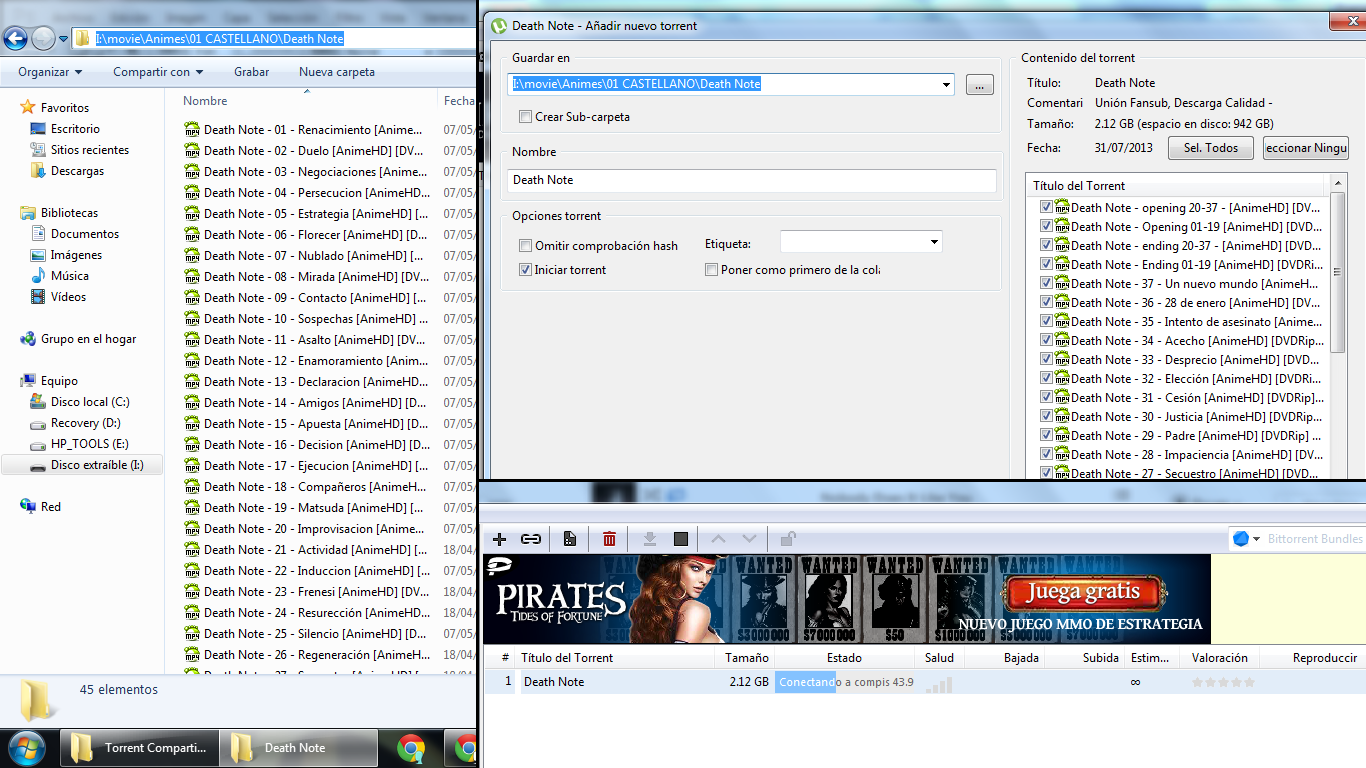Move torrent down in queue arrow
This screenshot has height=768, width=1366.
749,539
